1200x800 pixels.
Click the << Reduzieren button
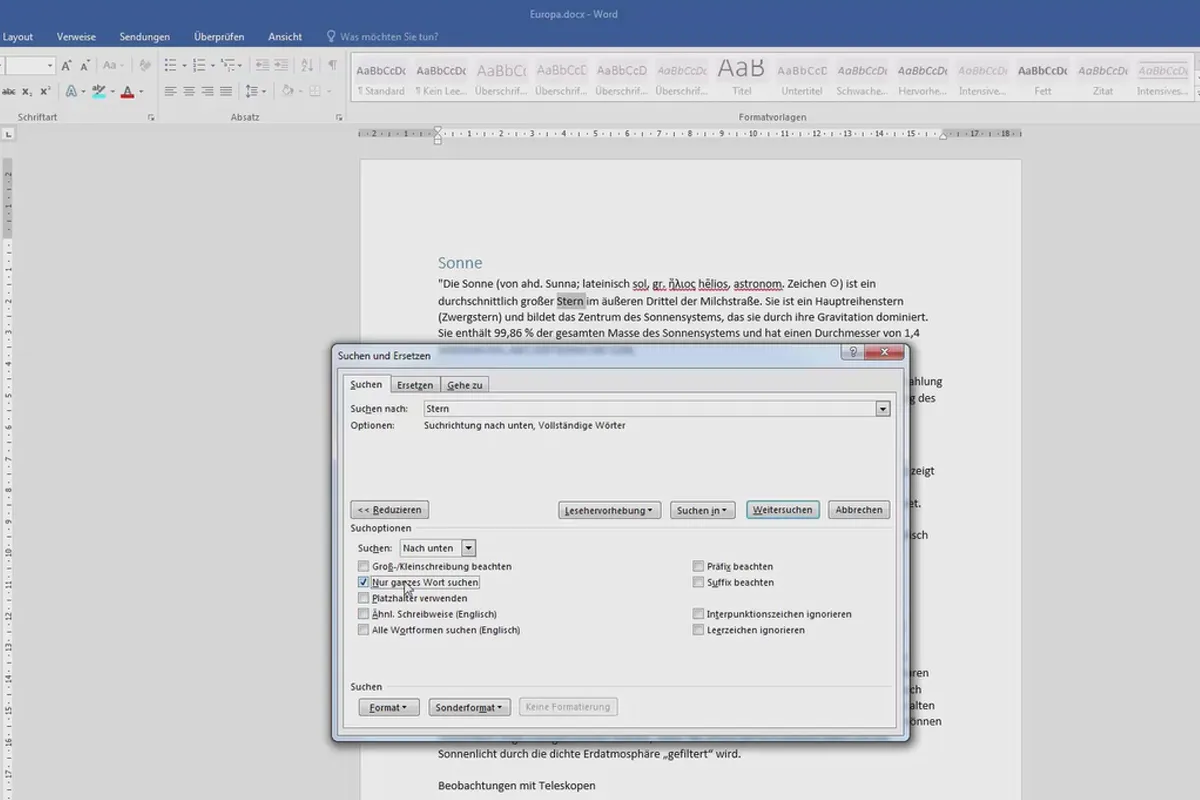tap(391, 510)
